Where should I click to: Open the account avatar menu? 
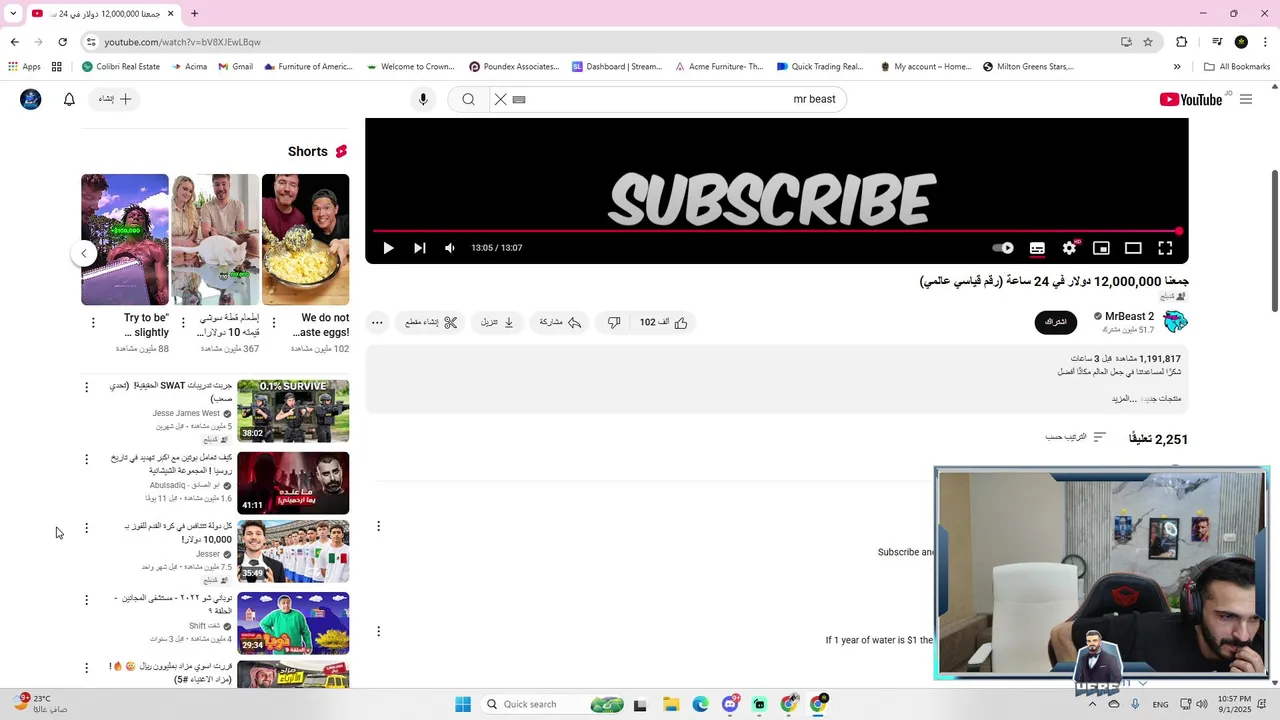pyautogui.click(x=31, y=99)
